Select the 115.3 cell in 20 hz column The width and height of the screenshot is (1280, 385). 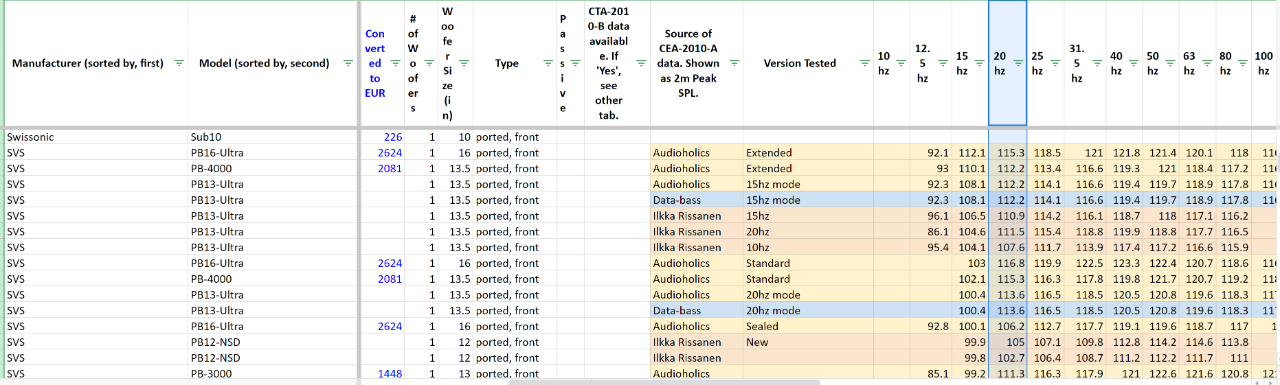1008,153
